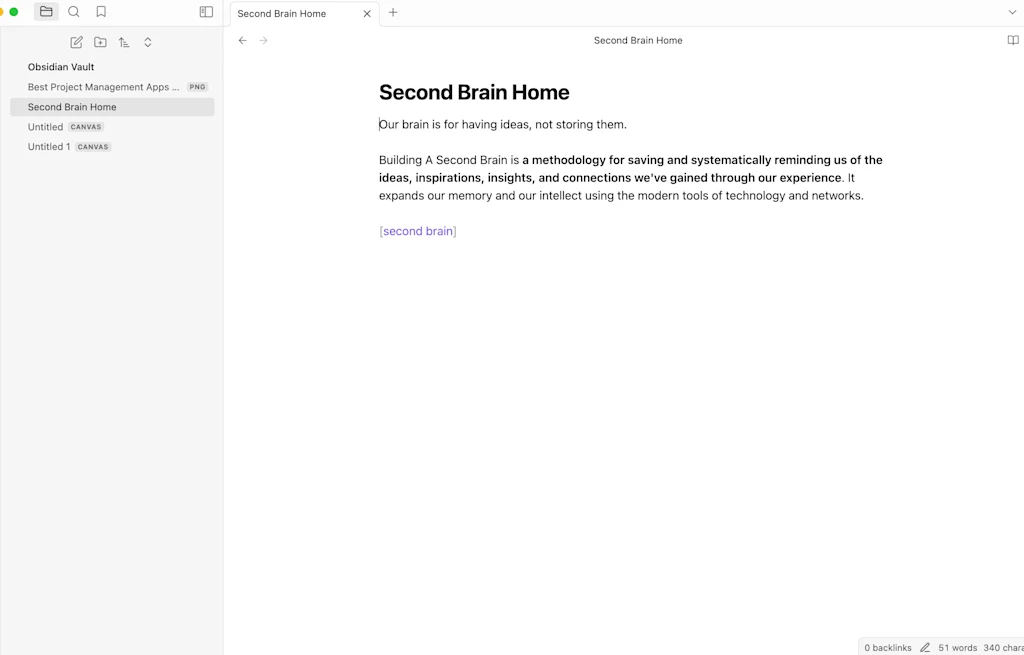Create a new note

76,42
